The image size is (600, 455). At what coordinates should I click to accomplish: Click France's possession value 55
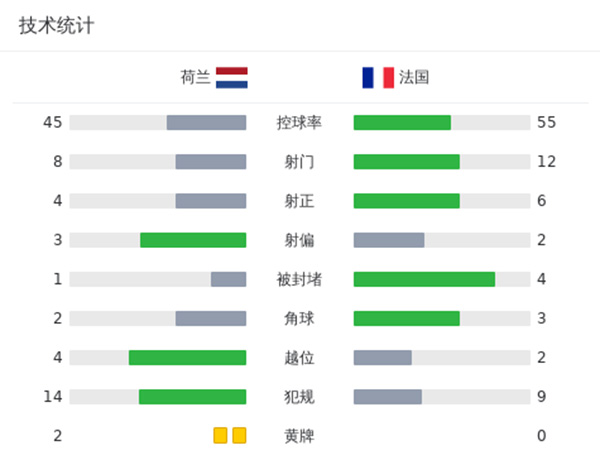click(x=546, y=123)
